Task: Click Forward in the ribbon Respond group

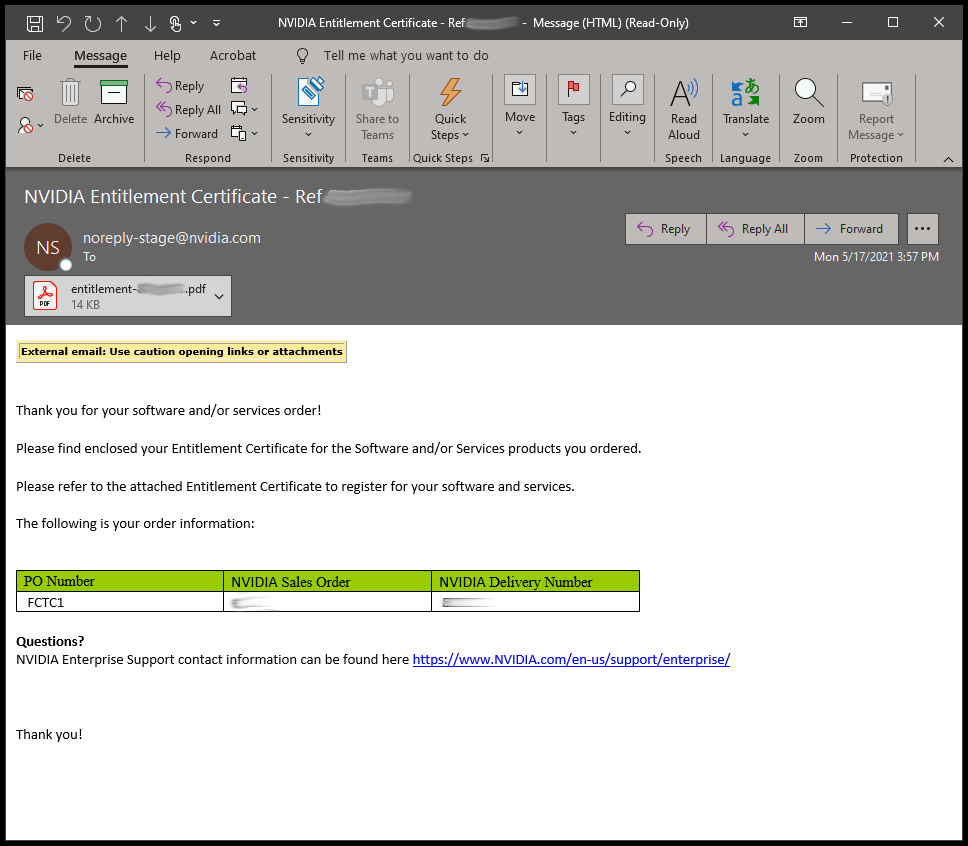Action: coord(187,133)
